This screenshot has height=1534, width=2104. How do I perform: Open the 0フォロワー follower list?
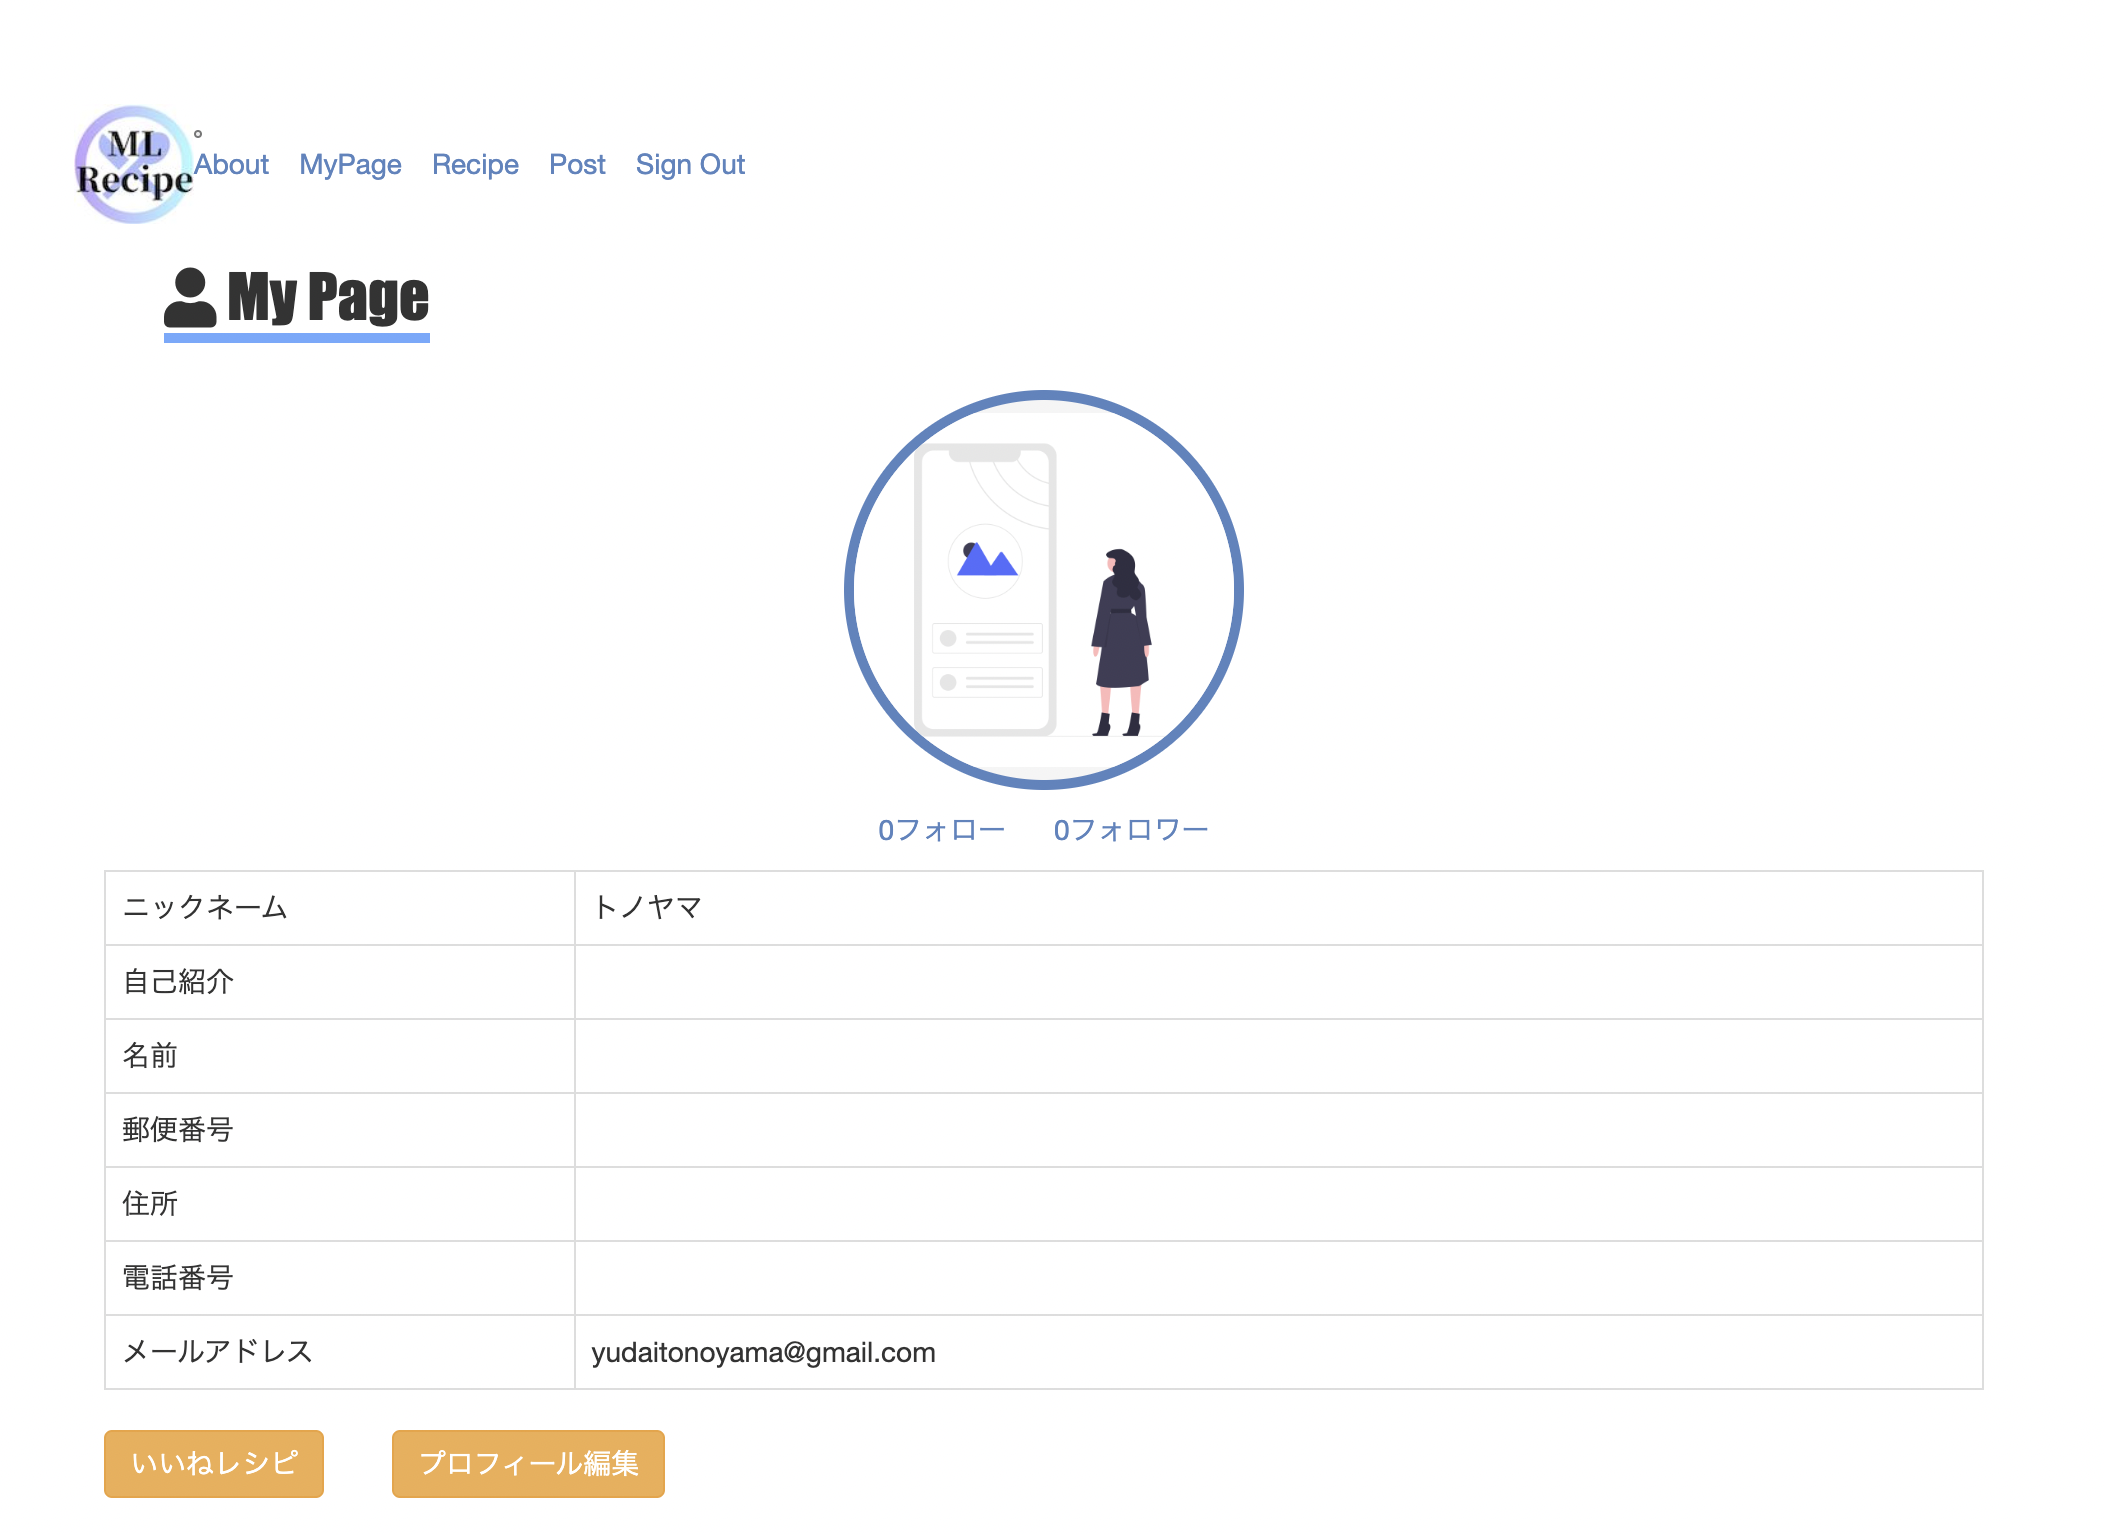pyautogui.click(x=1130, y=827)
